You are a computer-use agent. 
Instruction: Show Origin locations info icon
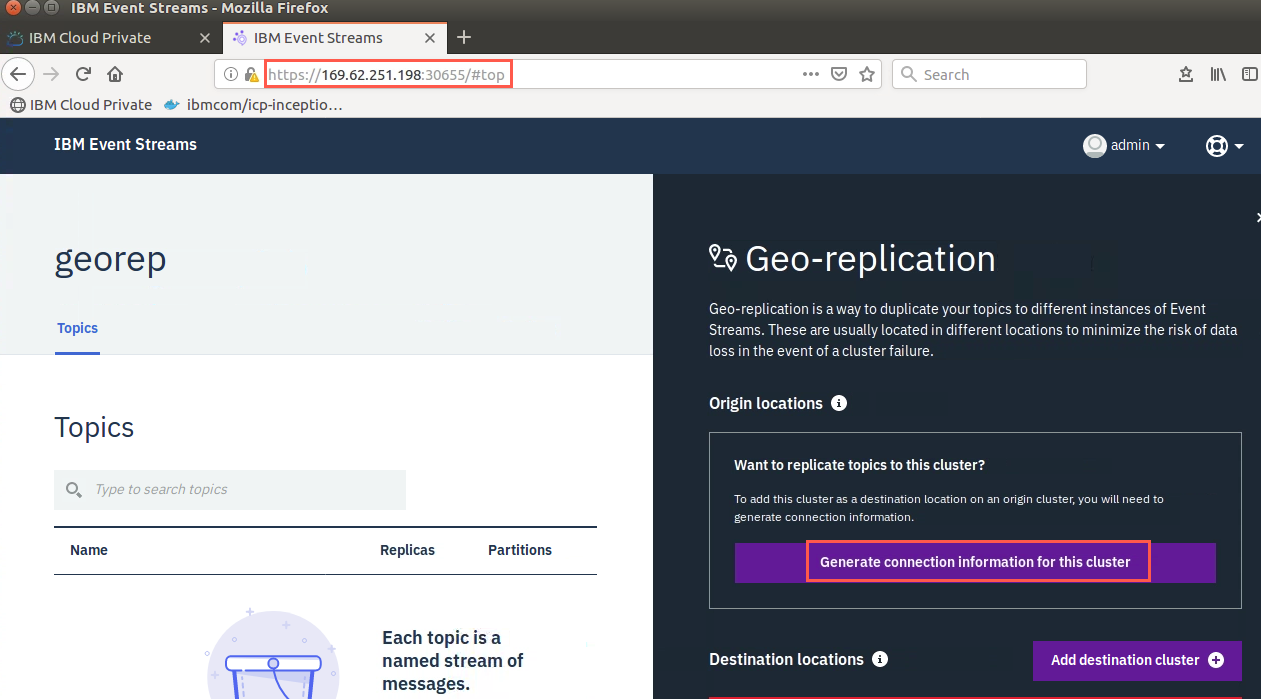pos(839,403)
